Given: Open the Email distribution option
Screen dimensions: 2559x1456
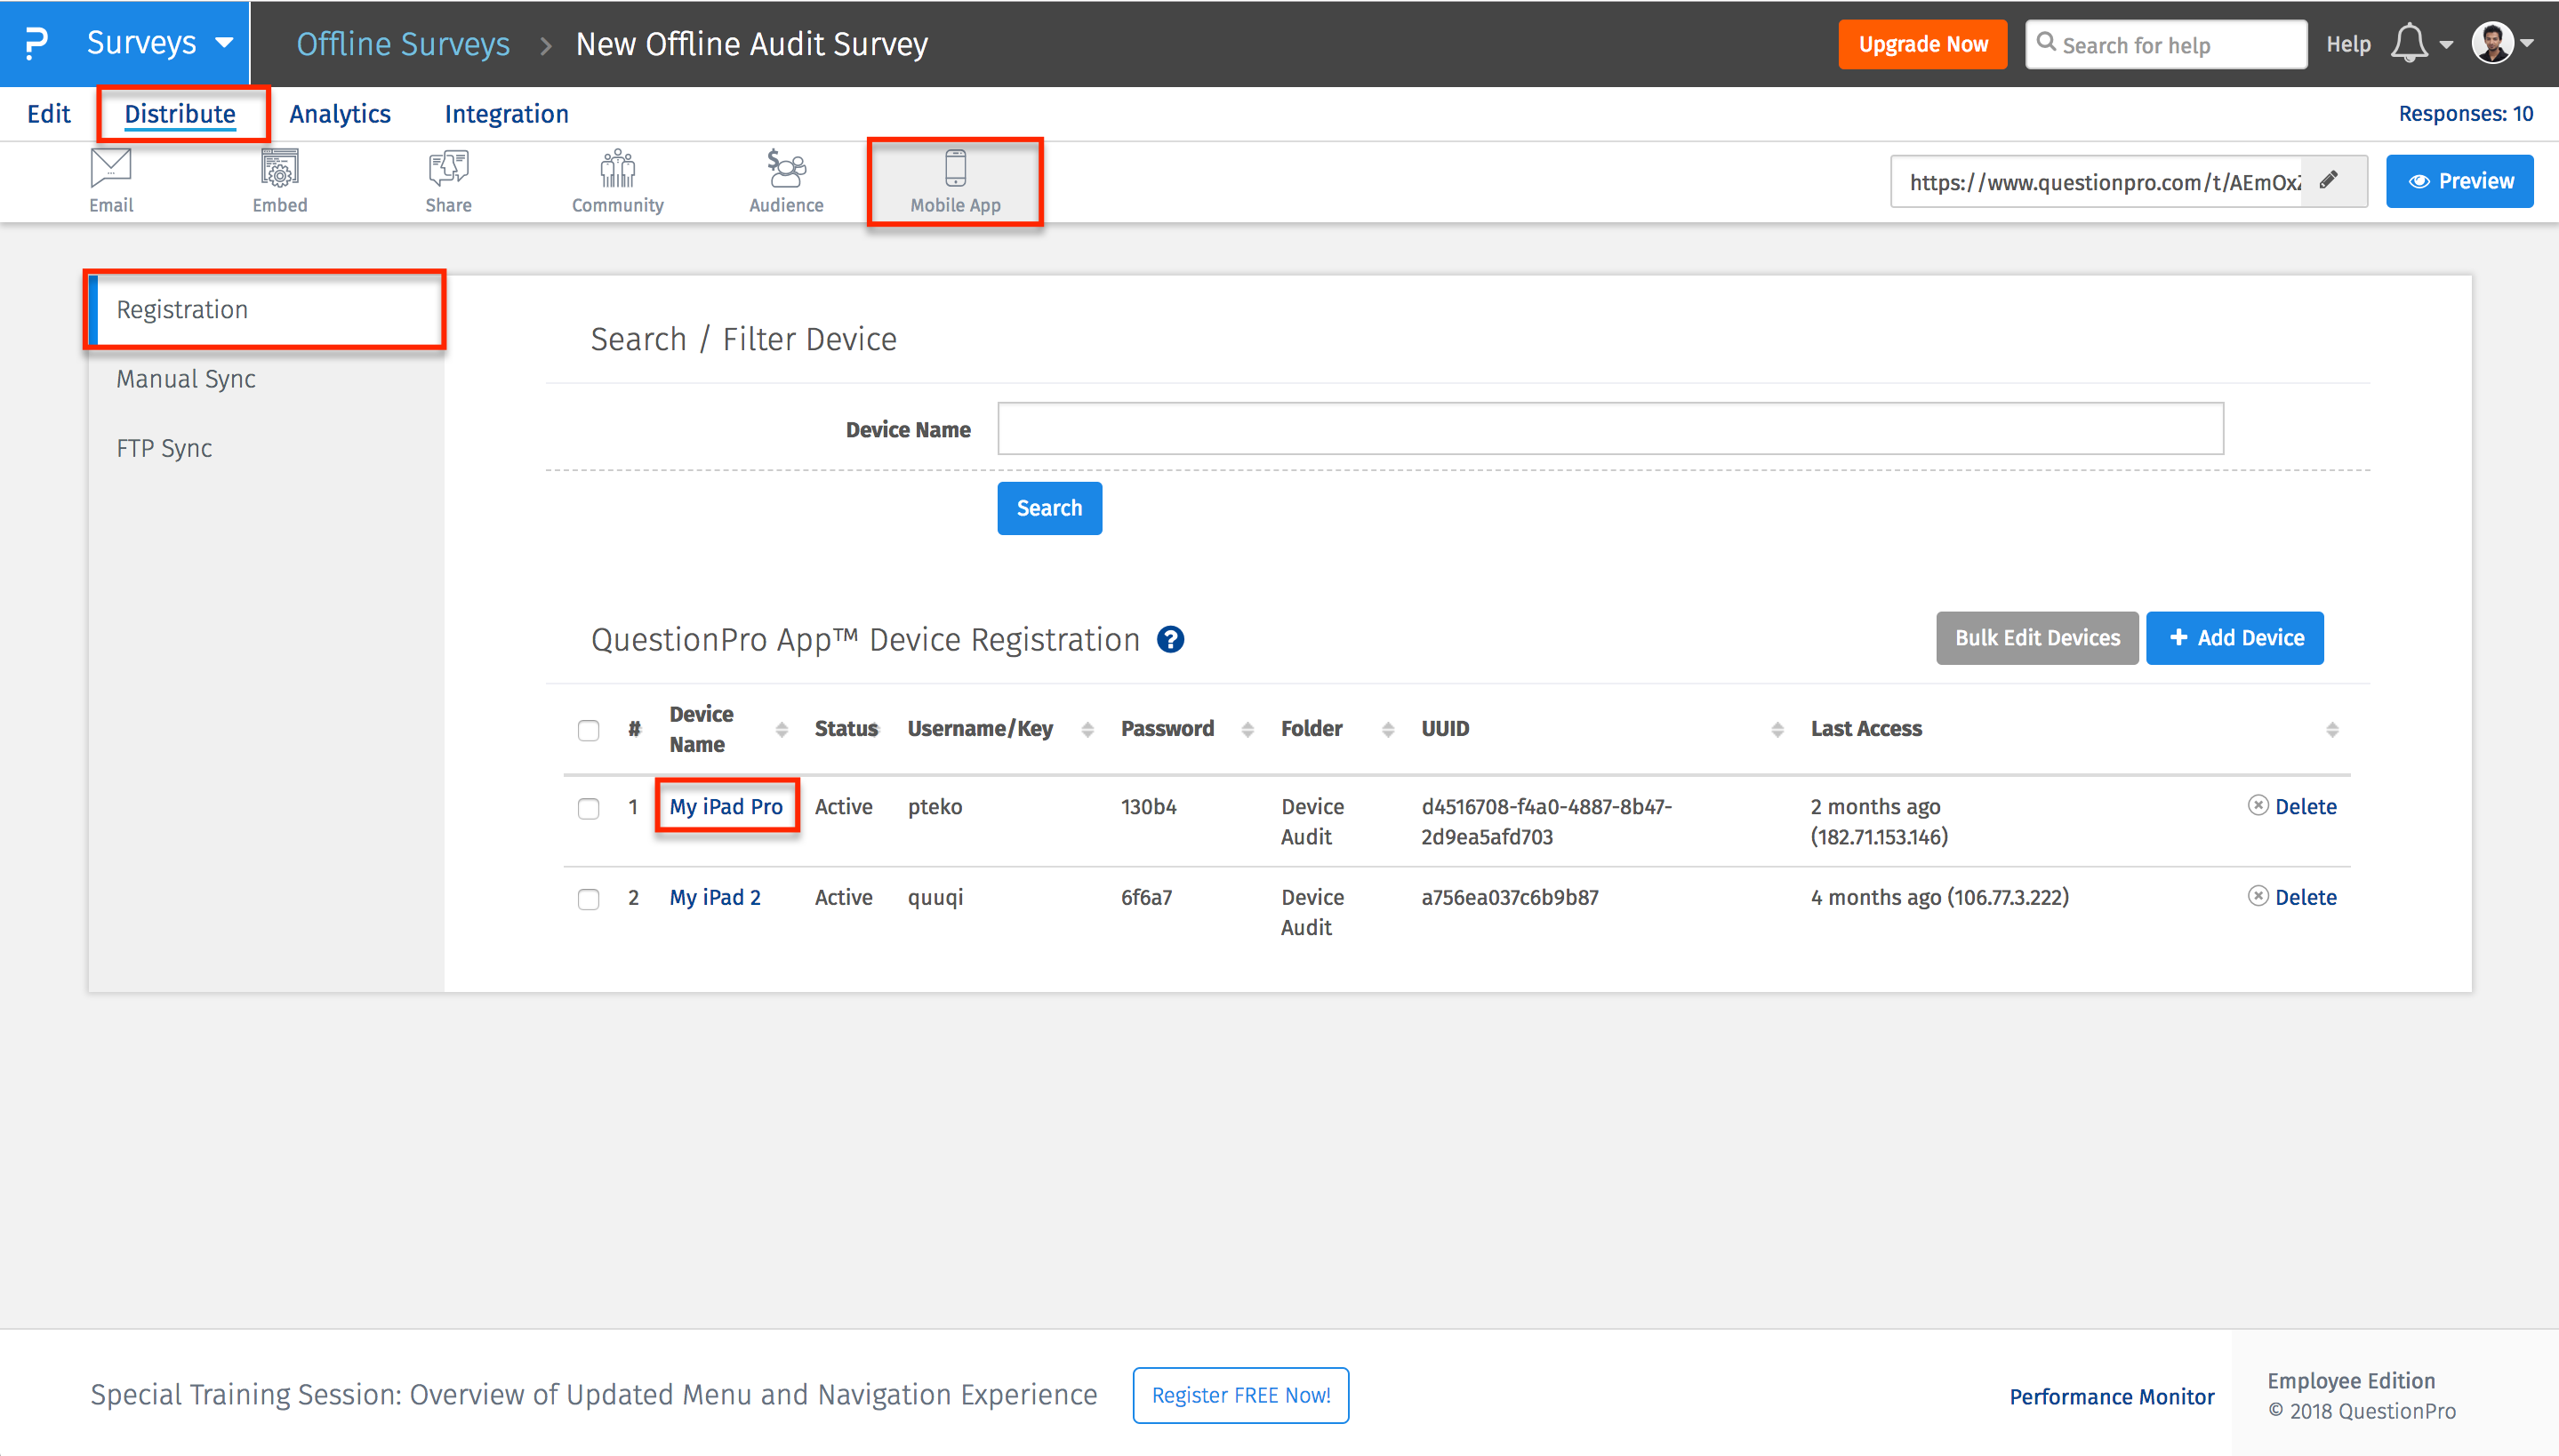Looking at the screenshot, I should pyautogui.click(x=111, y=181).
